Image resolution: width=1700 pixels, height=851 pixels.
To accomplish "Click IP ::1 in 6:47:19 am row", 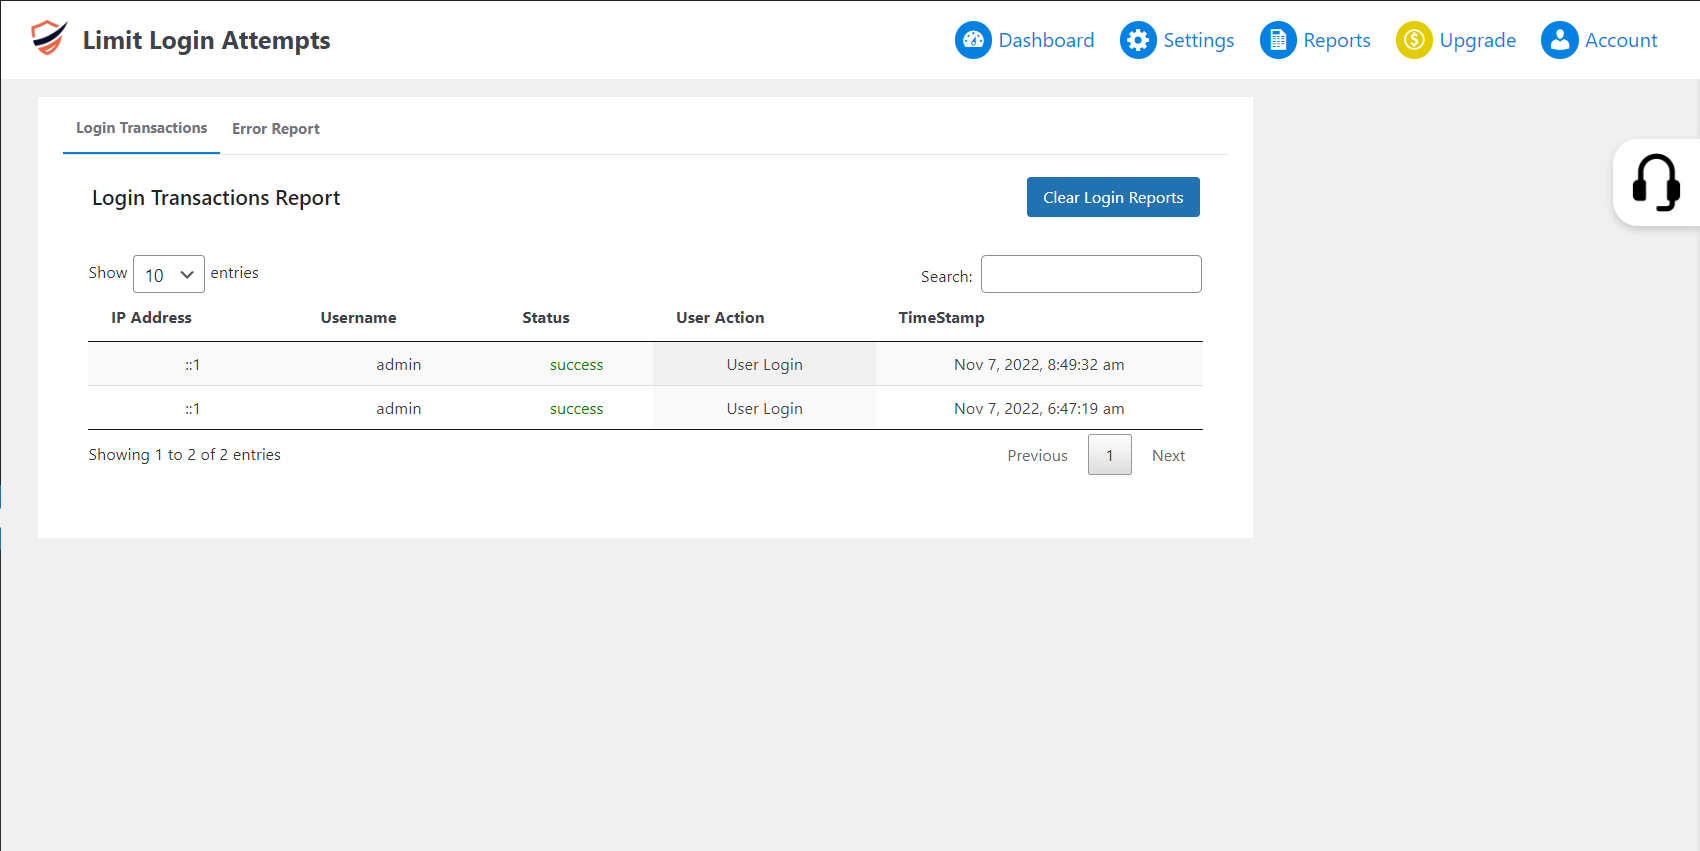I will click(192, 409).
